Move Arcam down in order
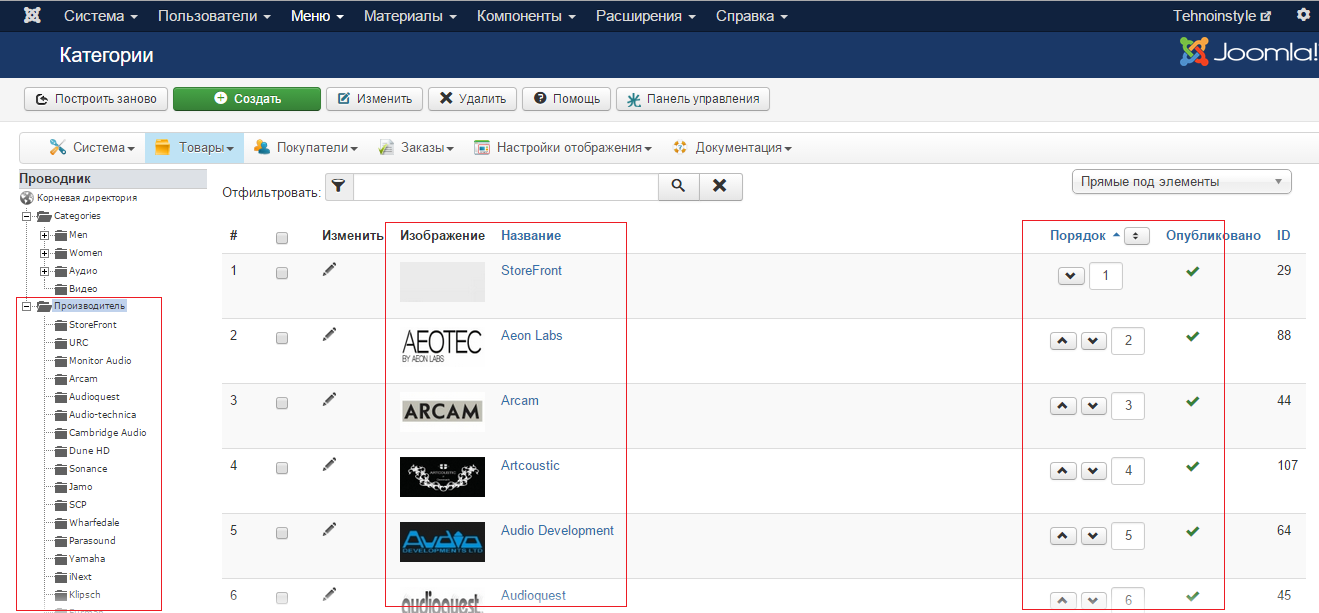Screen dimensions: 1319x613 click(1094, 406)
